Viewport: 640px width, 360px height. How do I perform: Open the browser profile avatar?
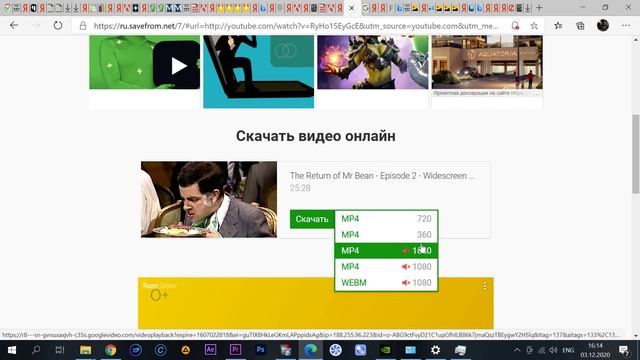(x=603, y=25)
